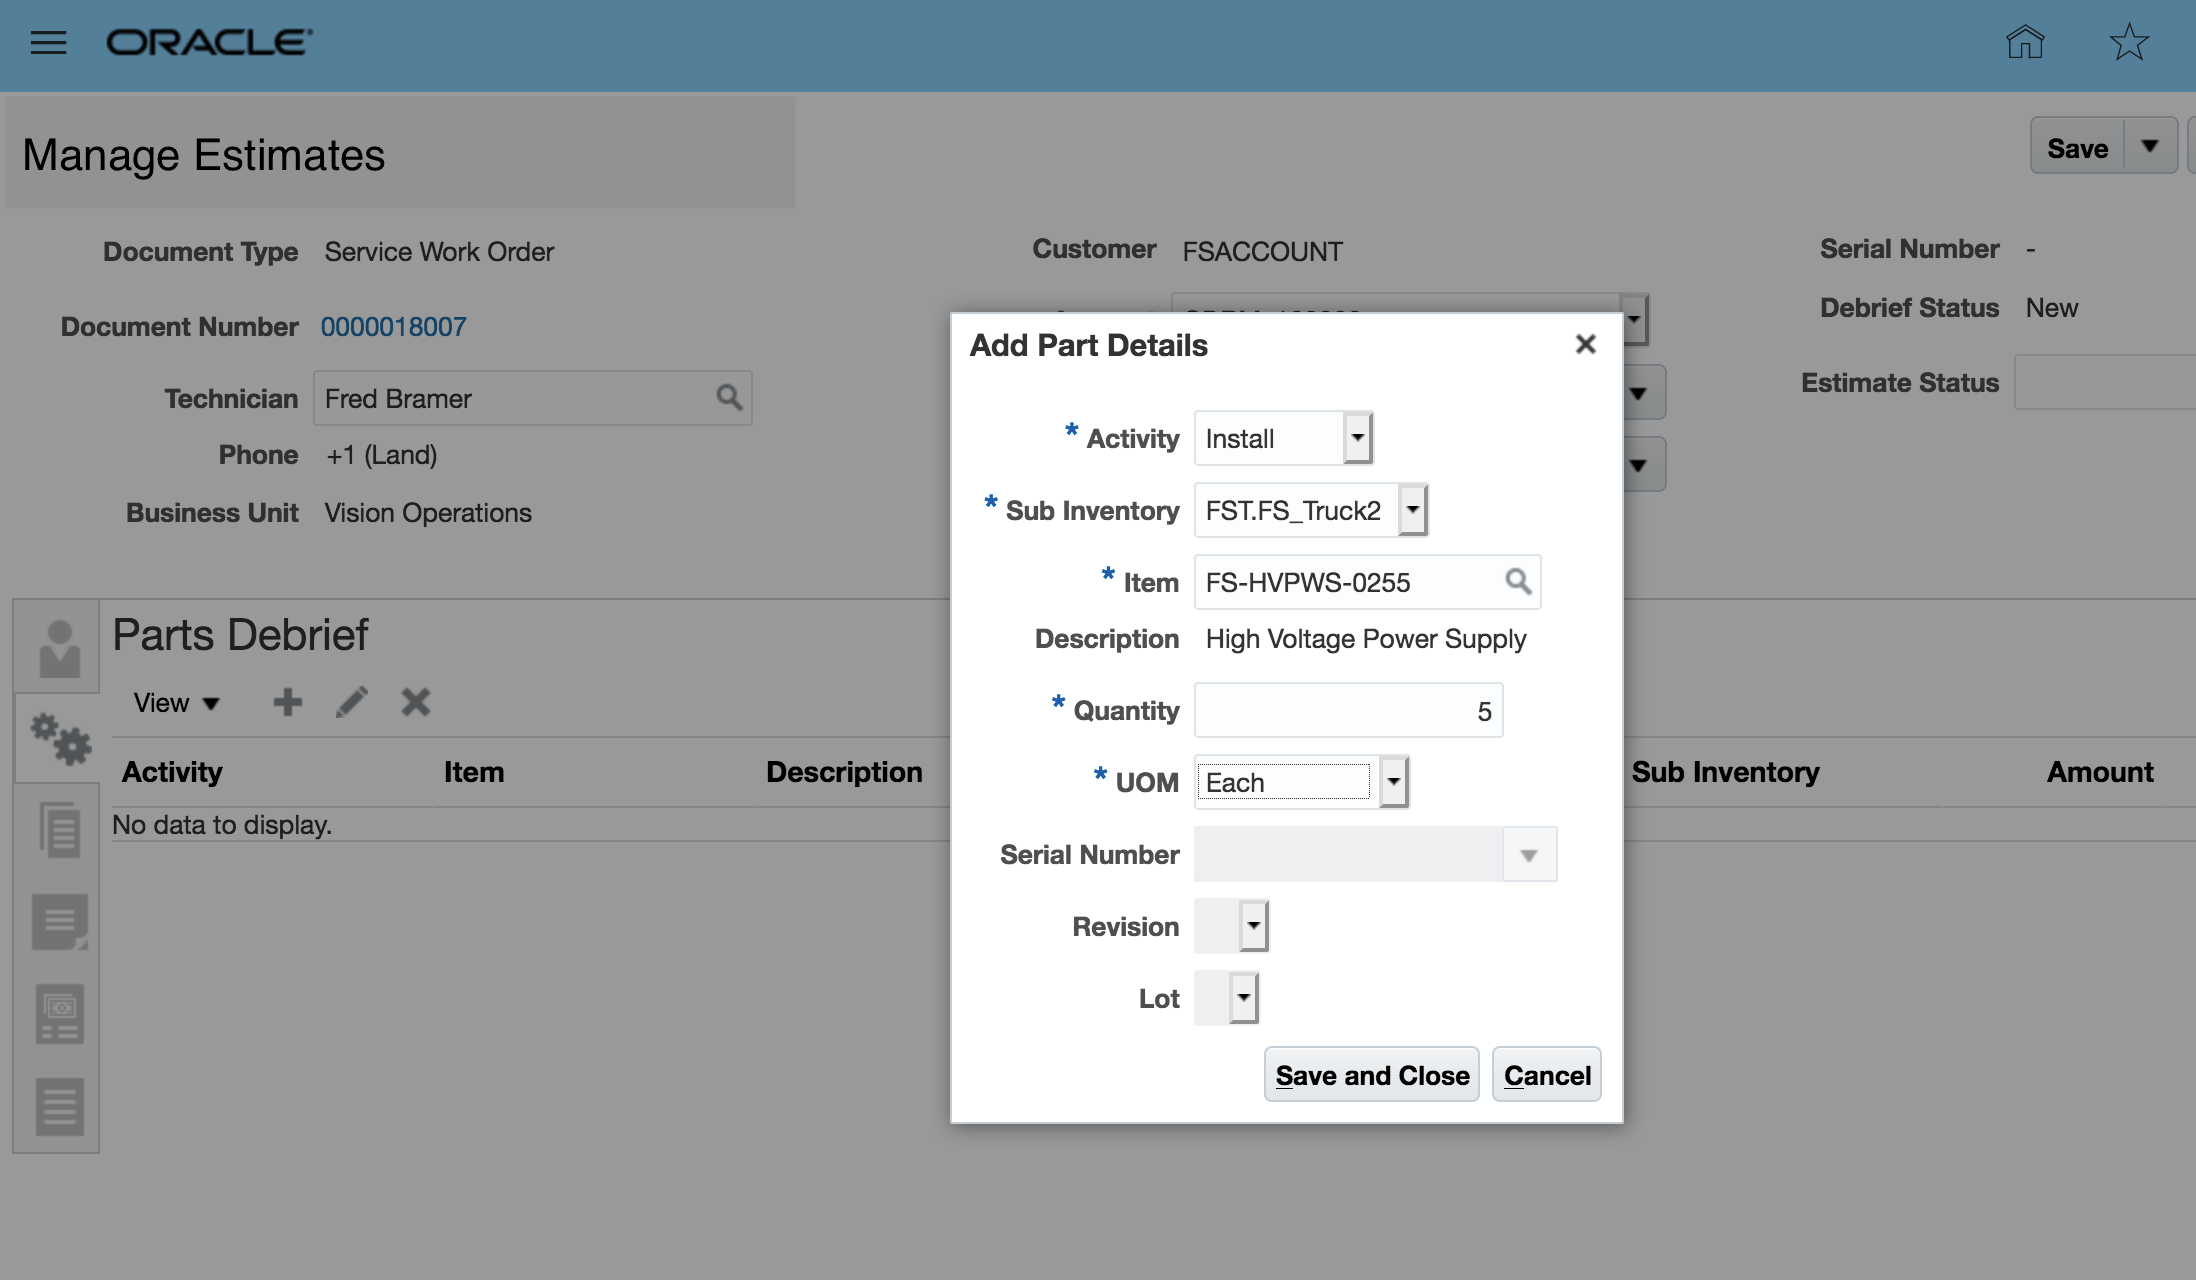Open document number 0000018007 link
2196x1280 pixels.
(x=393, y=327)
